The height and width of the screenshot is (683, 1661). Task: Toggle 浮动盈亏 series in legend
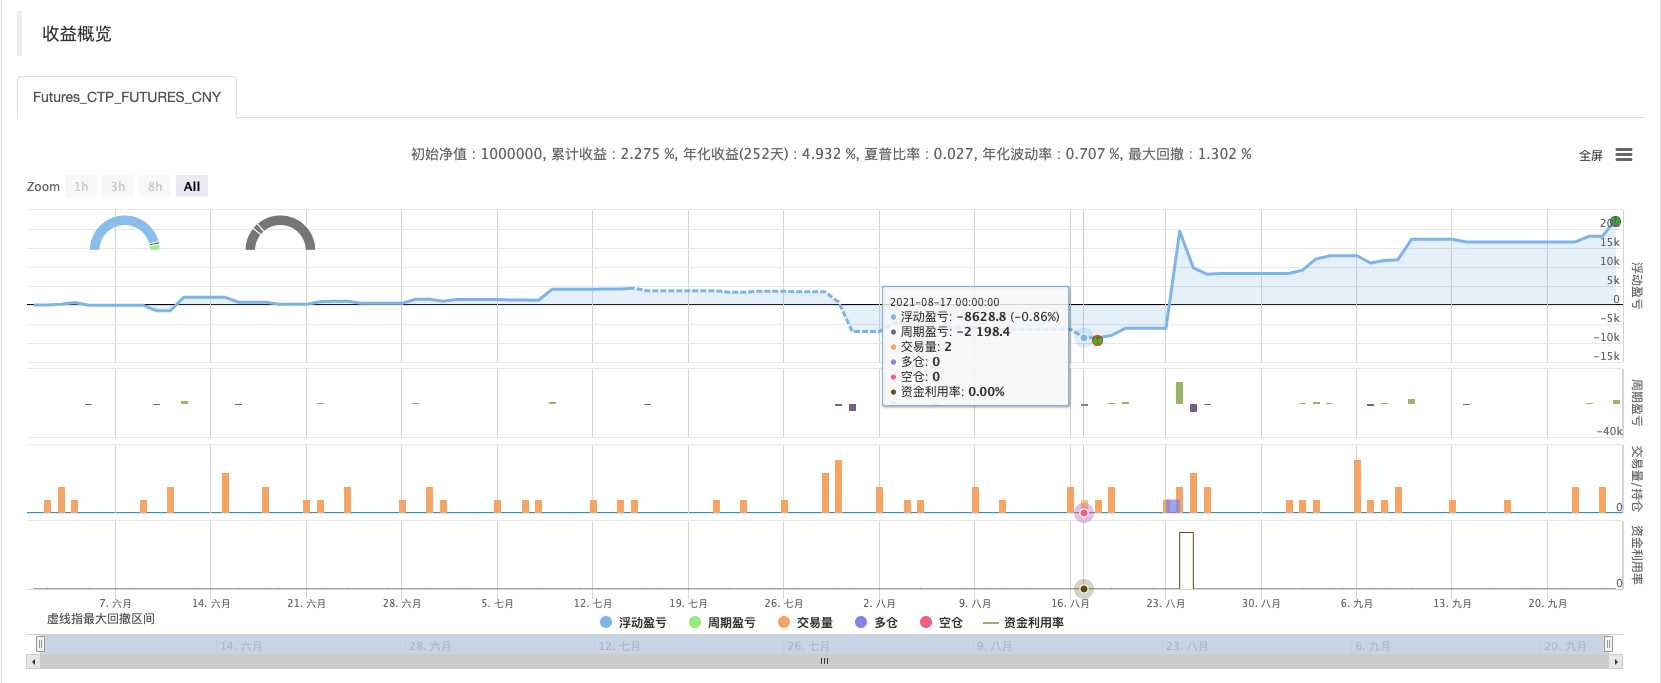(633, 623)
